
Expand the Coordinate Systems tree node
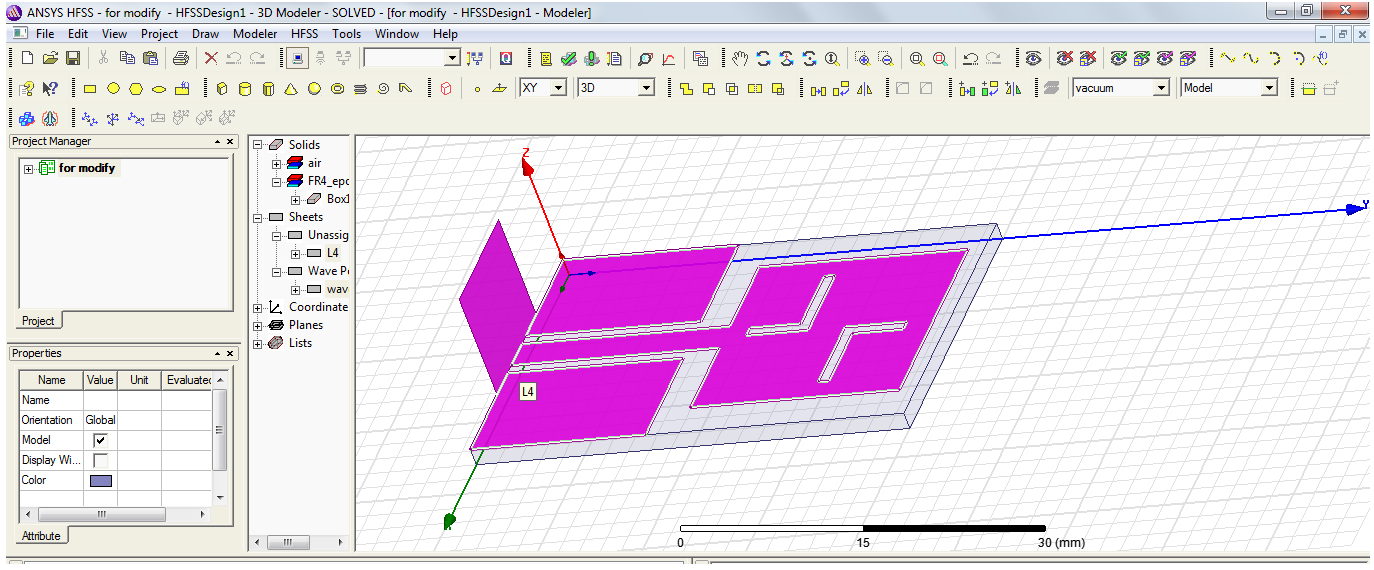tap(258, 307)
